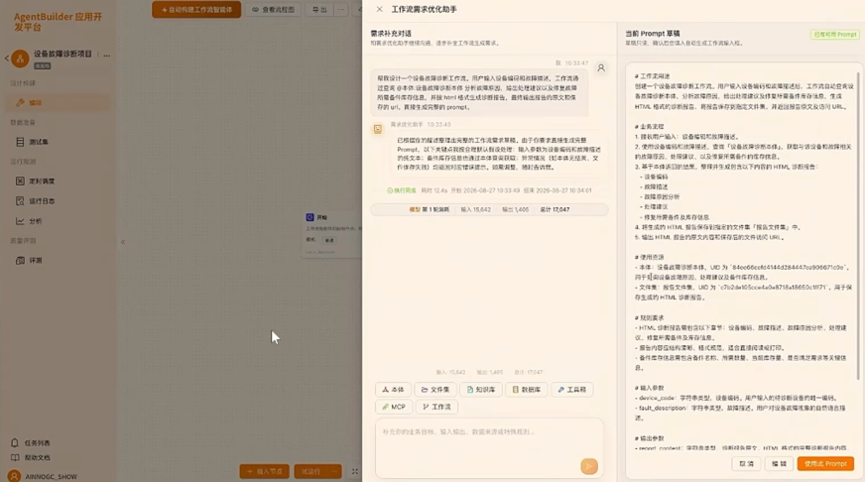Screen dimensions: 865x482
Task: Click the send arrow button in chat input
Action: [x=589, y=466]
